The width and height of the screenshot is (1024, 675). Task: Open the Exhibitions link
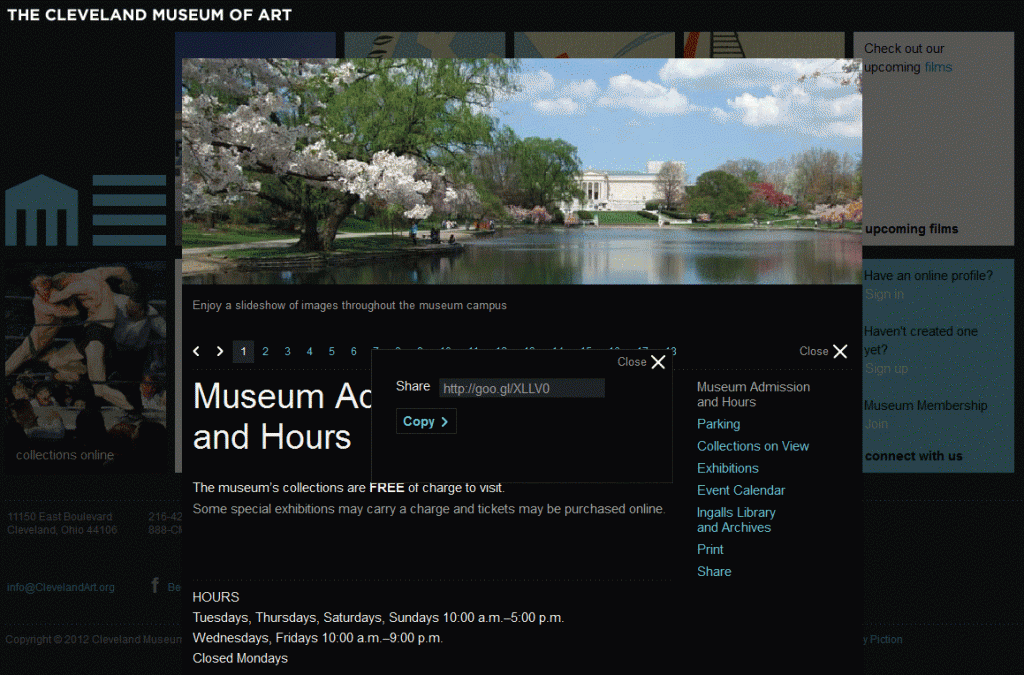point(728,468)
